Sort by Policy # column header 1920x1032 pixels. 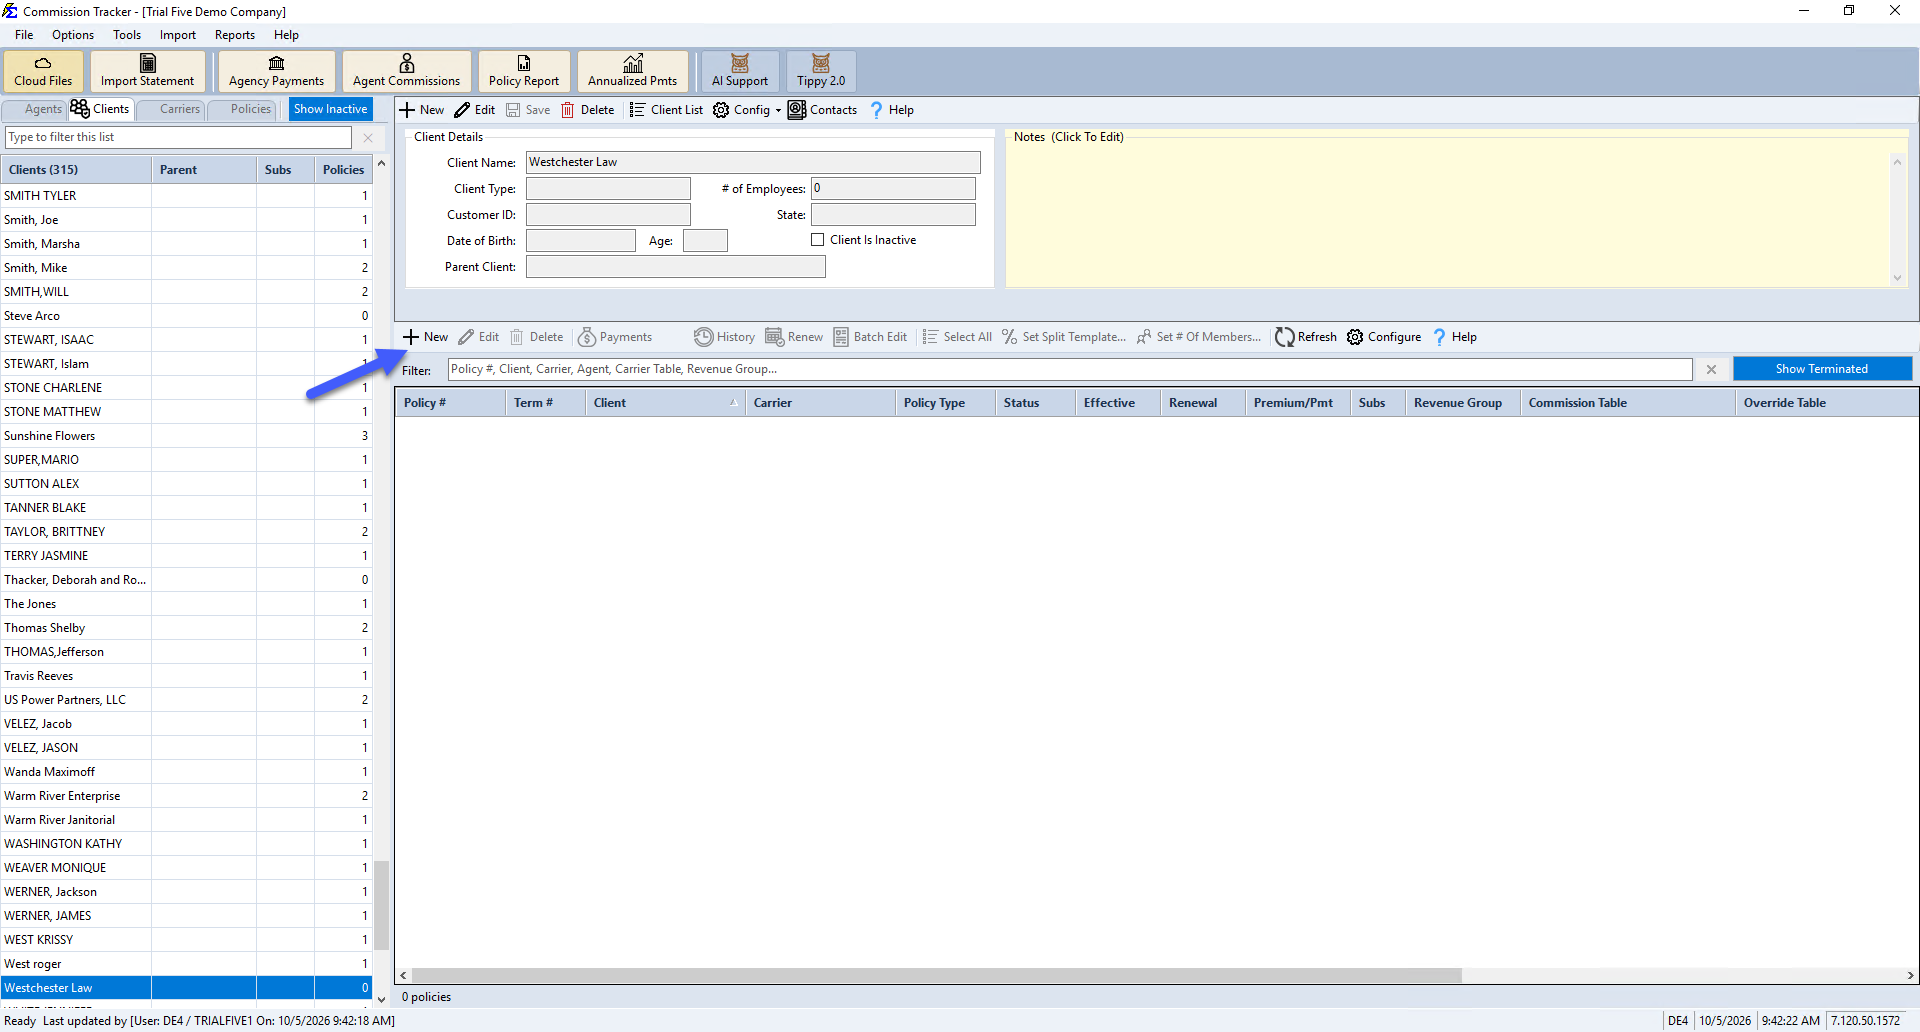[450, 403]
